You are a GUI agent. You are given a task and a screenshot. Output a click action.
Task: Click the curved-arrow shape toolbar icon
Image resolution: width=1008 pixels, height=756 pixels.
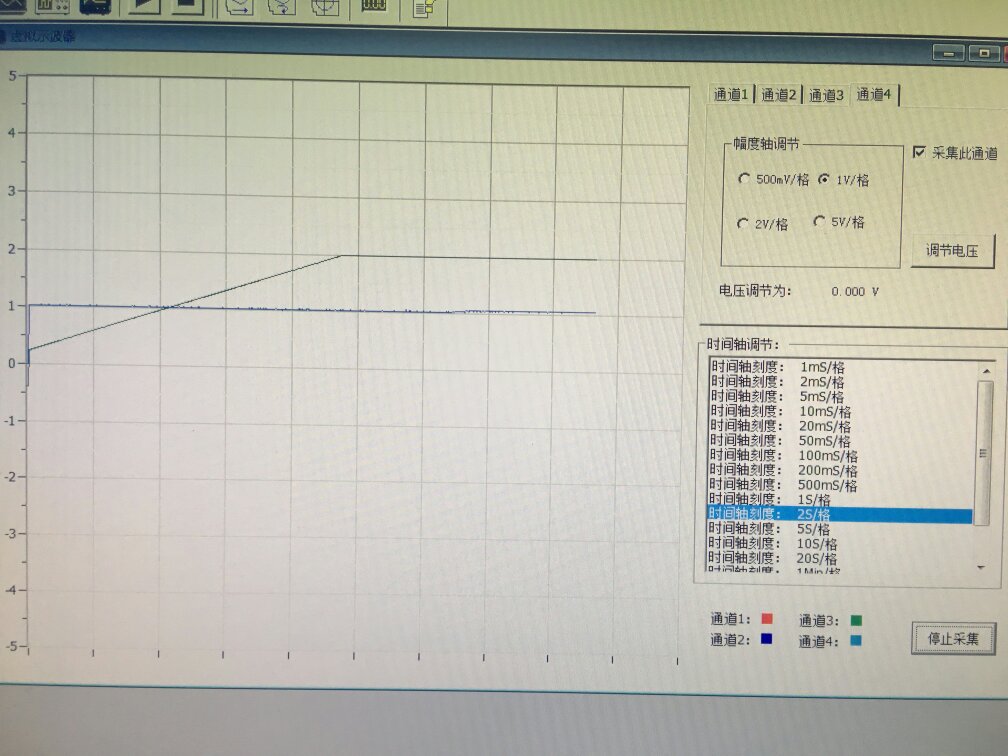[x=282, y=6]
